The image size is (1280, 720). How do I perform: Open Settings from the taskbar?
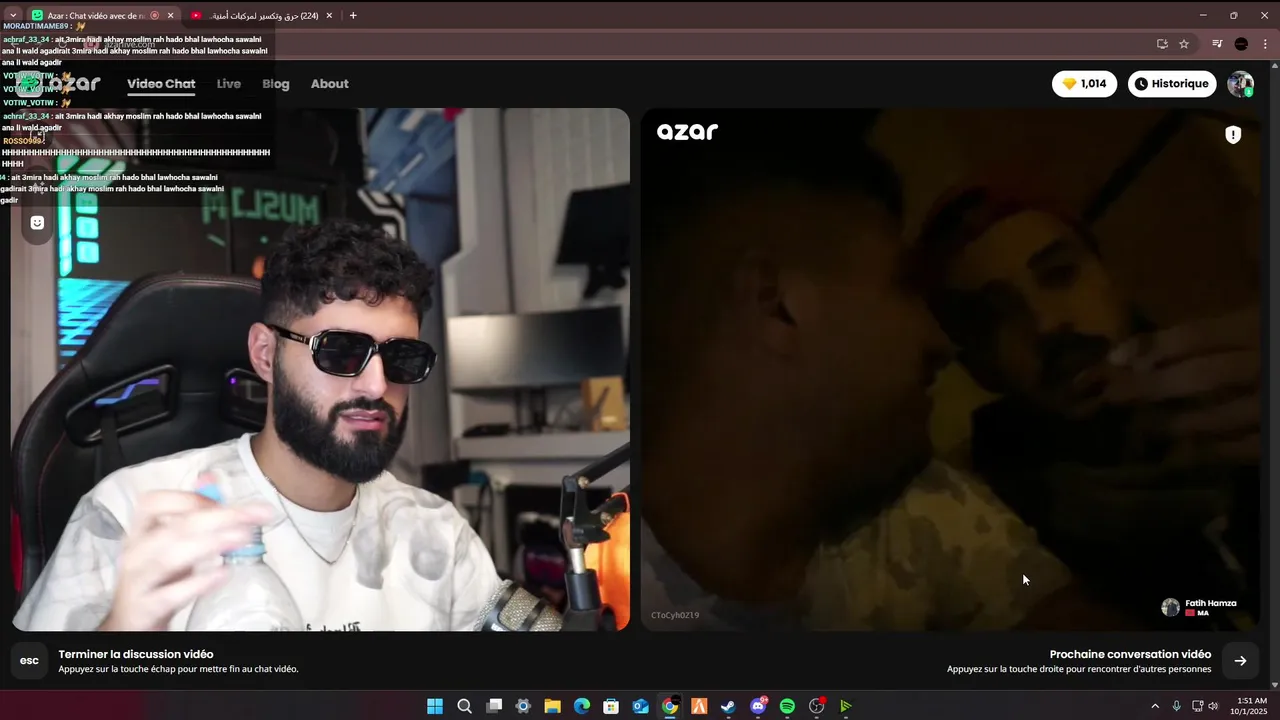tap(523, 706)
